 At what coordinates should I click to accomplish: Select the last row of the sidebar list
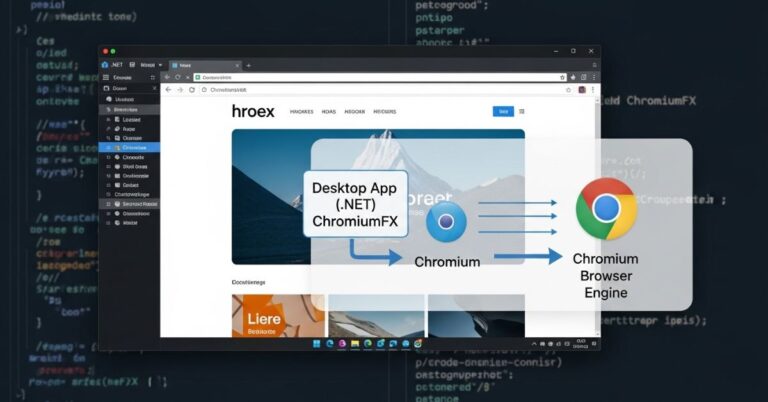[129, 223]
